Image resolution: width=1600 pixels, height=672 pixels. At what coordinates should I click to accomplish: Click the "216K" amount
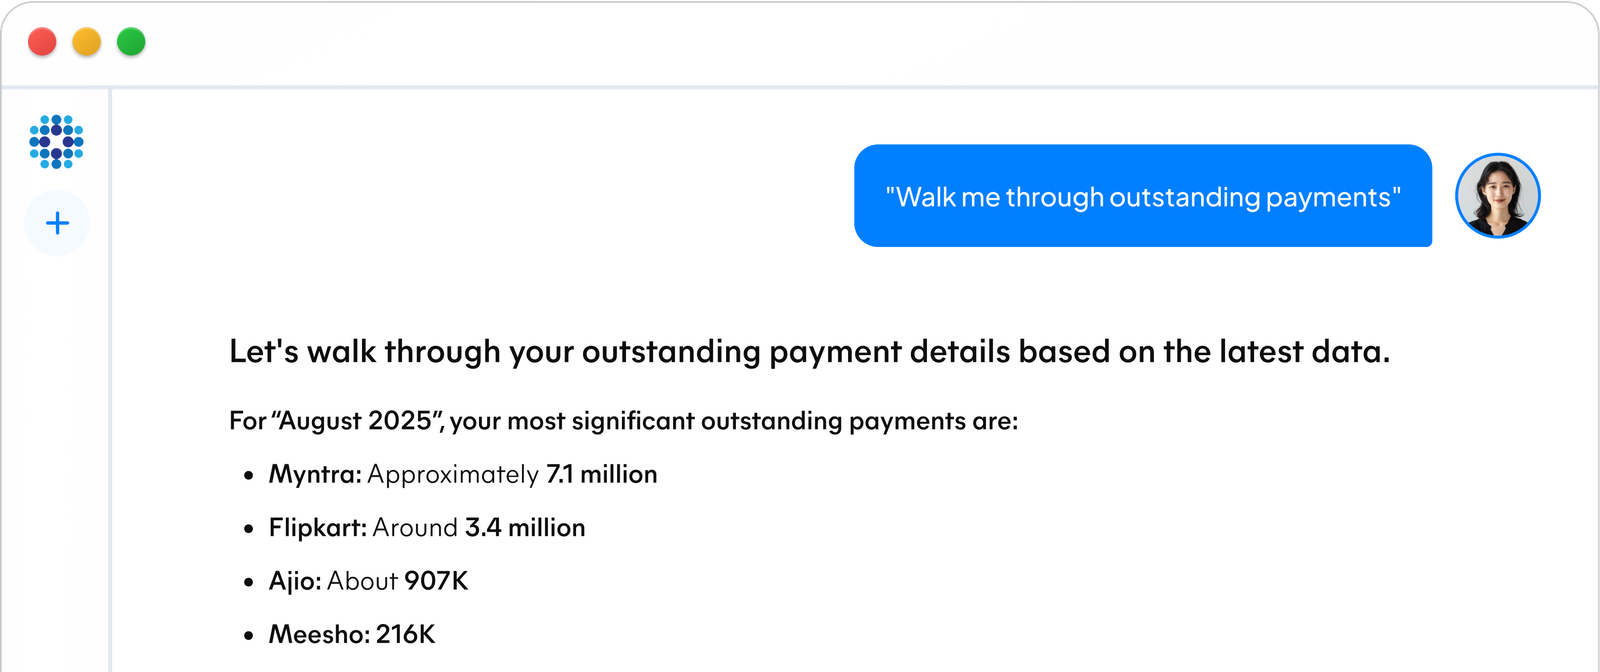pos(405,634)
